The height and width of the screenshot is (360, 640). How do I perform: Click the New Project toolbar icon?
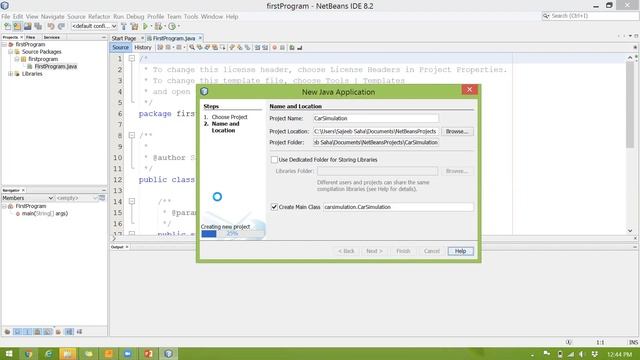(x=17, y=26)
